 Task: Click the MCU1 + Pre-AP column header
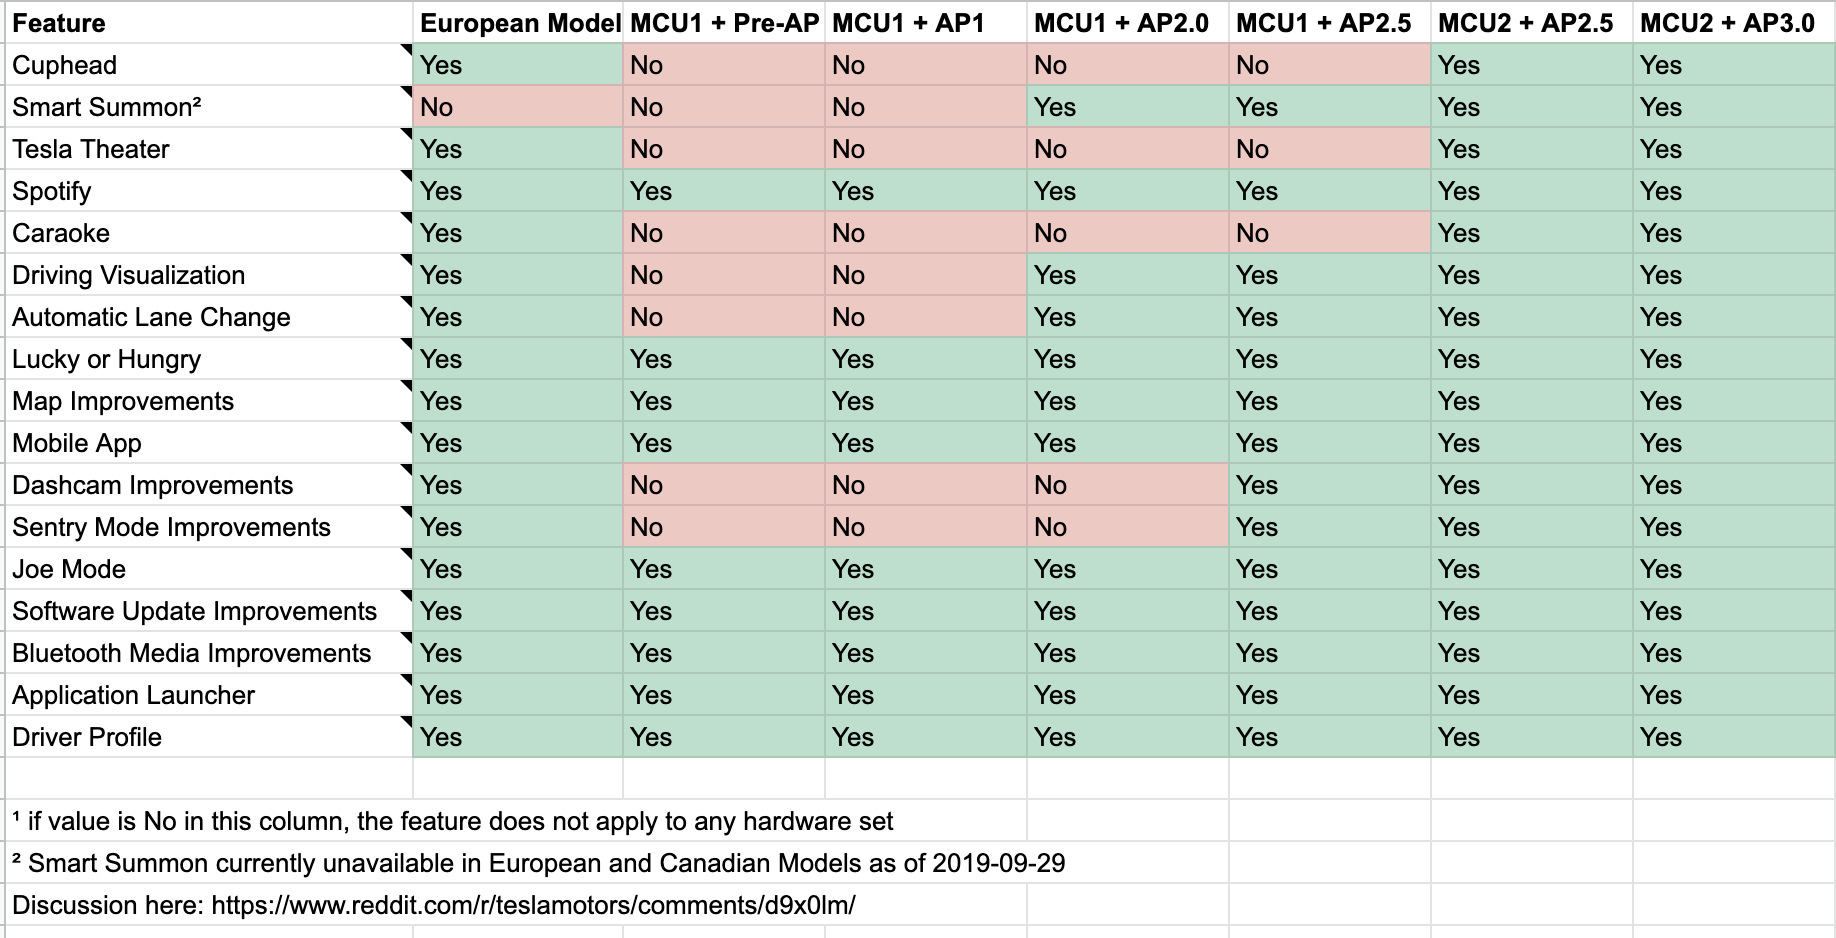coord(724,23)
